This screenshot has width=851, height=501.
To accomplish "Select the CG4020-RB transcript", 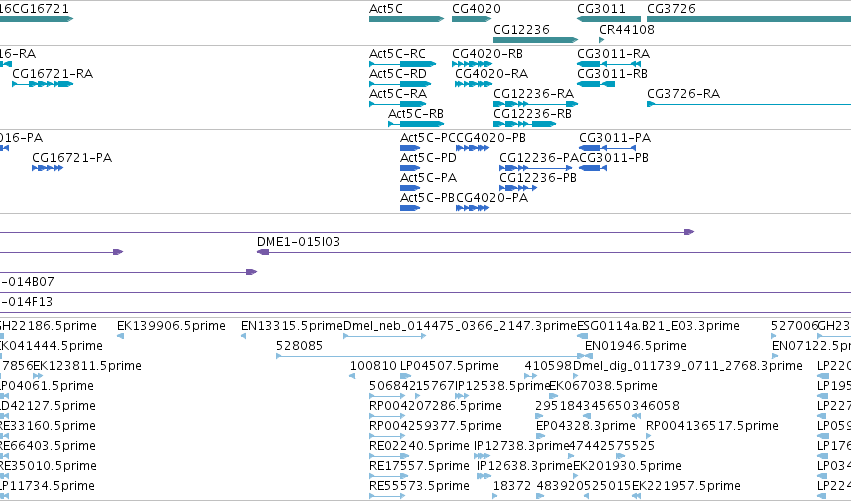I will [472, 64].
